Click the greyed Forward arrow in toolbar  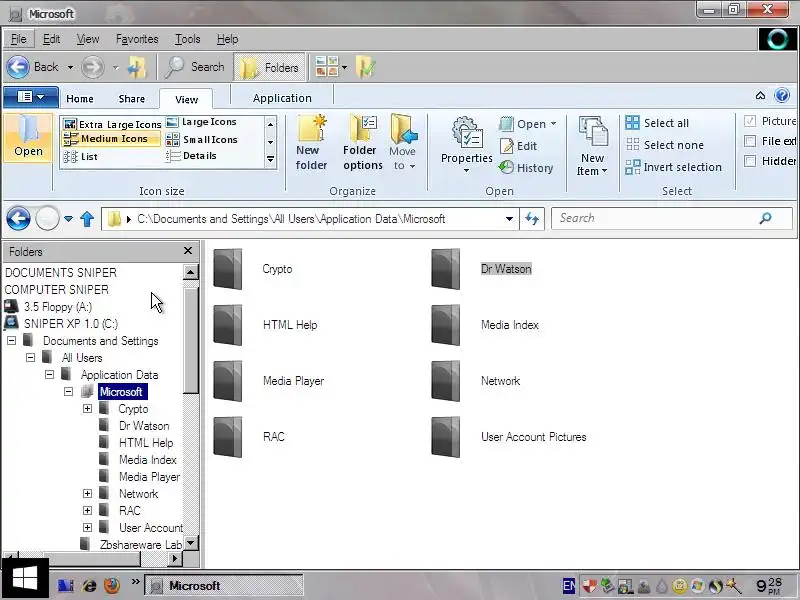93,67
